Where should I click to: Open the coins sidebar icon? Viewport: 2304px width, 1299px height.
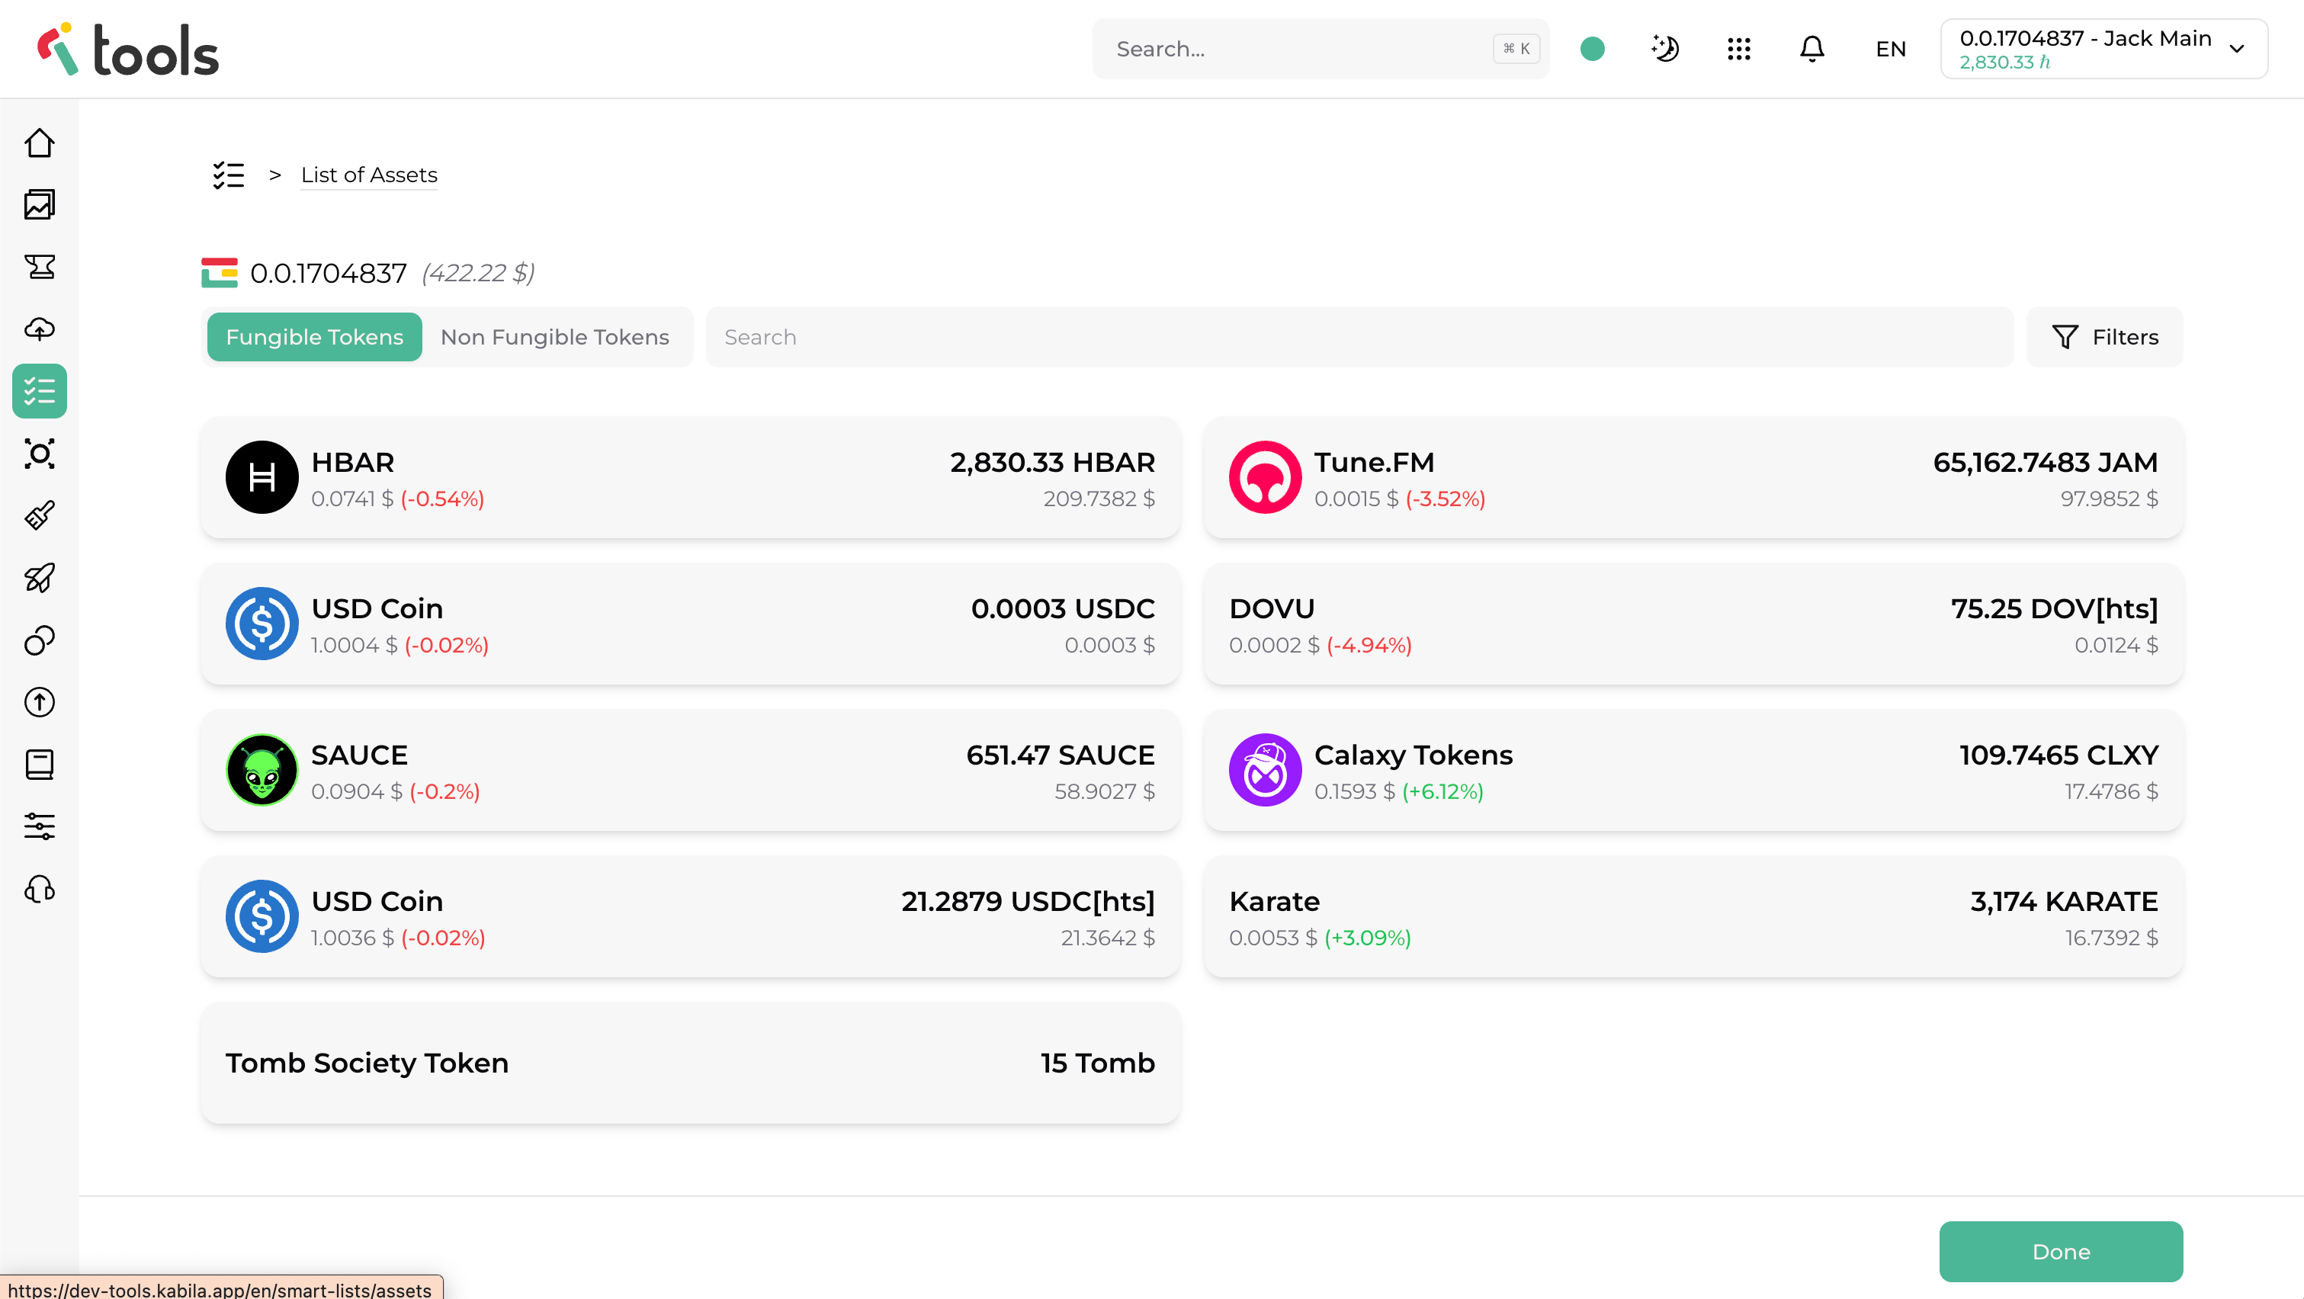click(40, 640)
